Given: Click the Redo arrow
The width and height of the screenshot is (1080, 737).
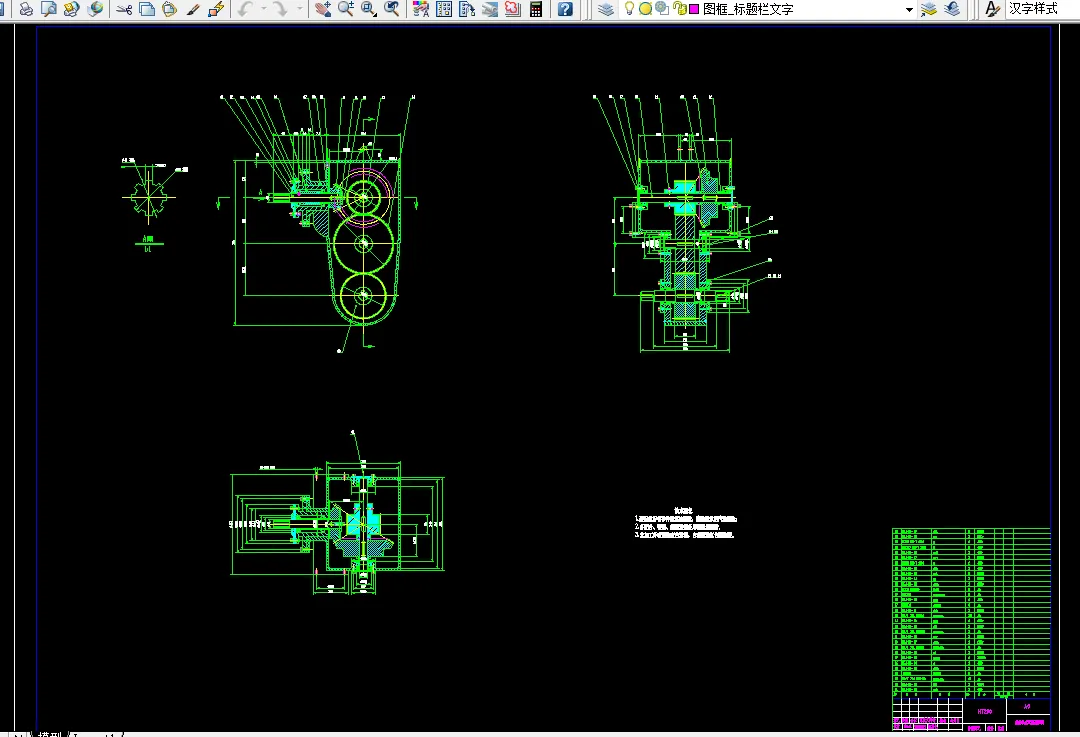Looking at the screenshot, I should pyautogui.click(x=280, y=9).
